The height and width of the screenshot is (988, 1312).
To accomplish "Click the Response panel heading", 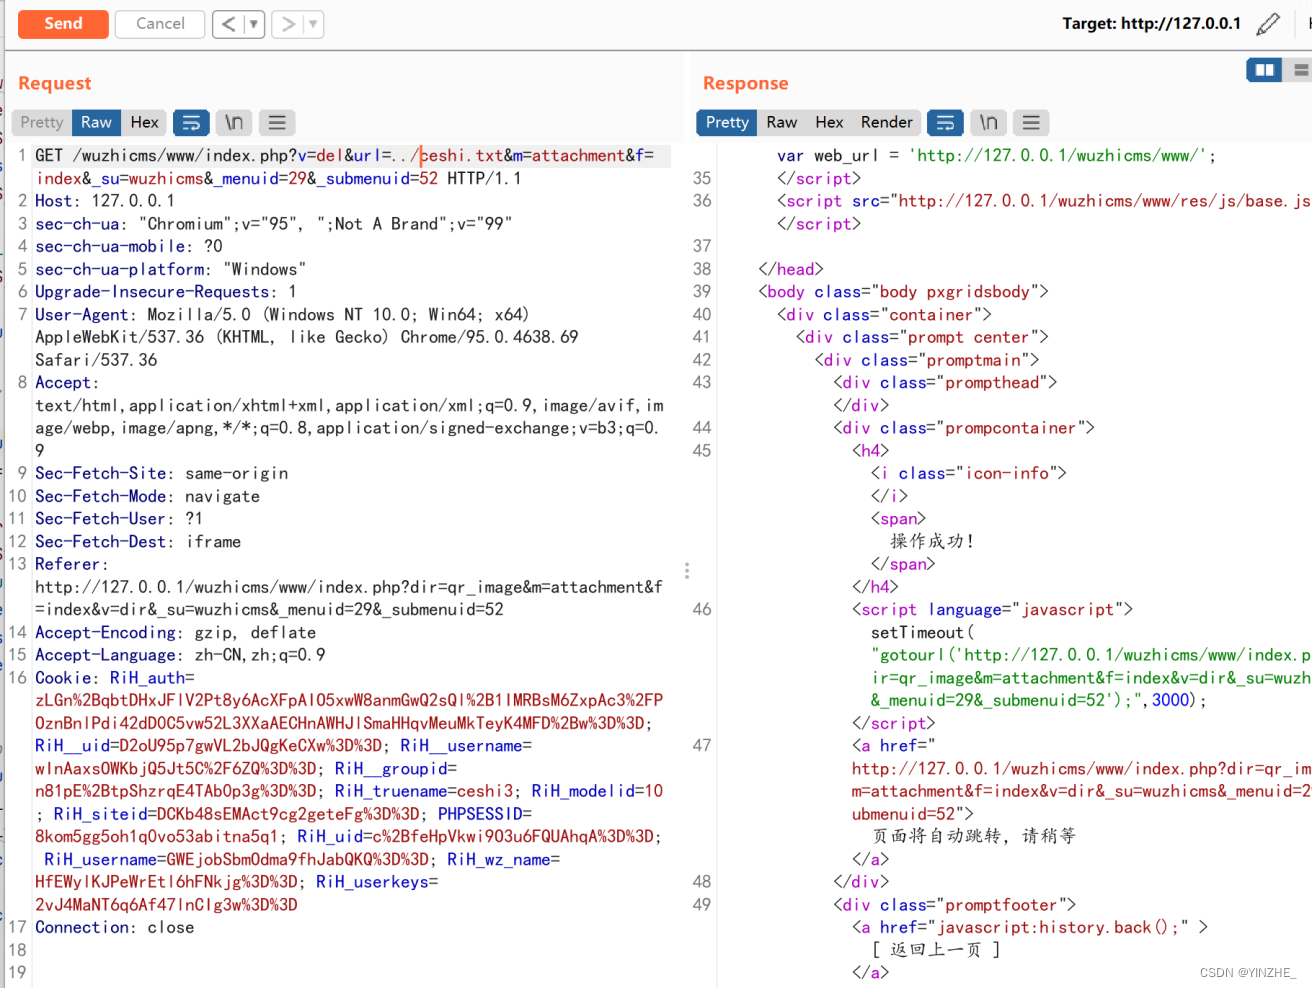I will [745, 83].
